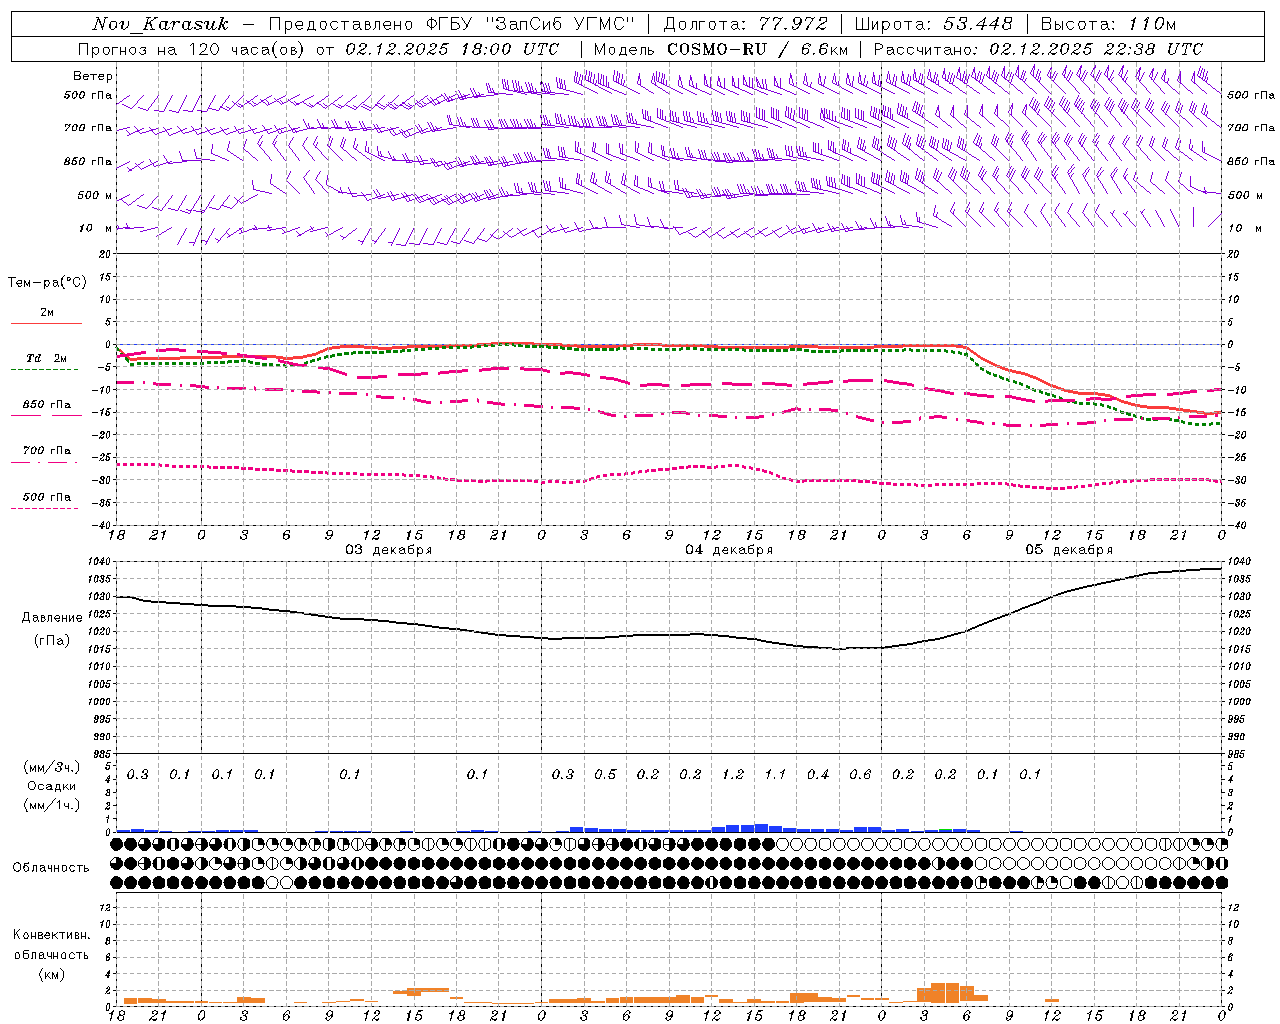Click the 1.2 precipitation value
This screenshot has height=1024, width=1280.
pyautogui.click(x=733, y=775)
